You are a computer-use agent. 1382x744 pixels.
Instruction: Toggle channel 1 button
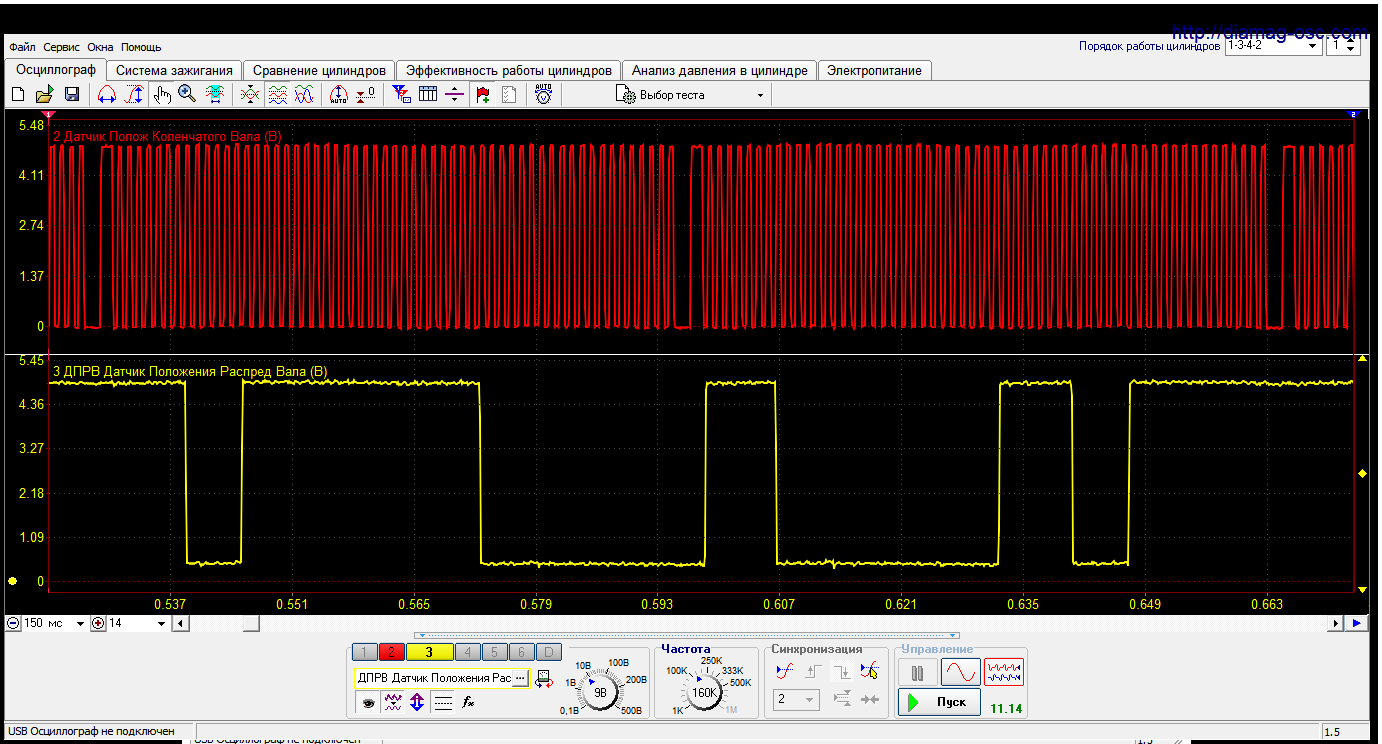(x=365, y=652)
